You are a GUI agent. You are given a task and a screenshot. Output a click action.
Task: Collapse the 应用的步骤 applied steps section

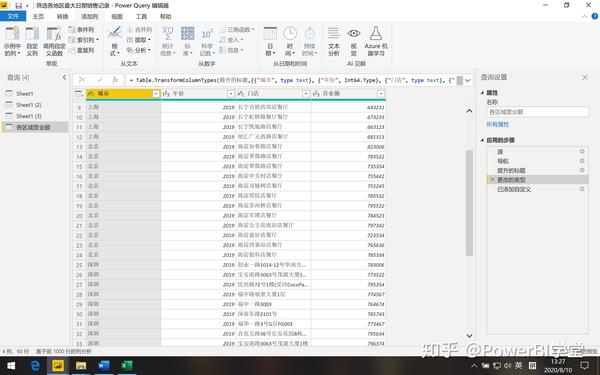[x=482, y=140]
